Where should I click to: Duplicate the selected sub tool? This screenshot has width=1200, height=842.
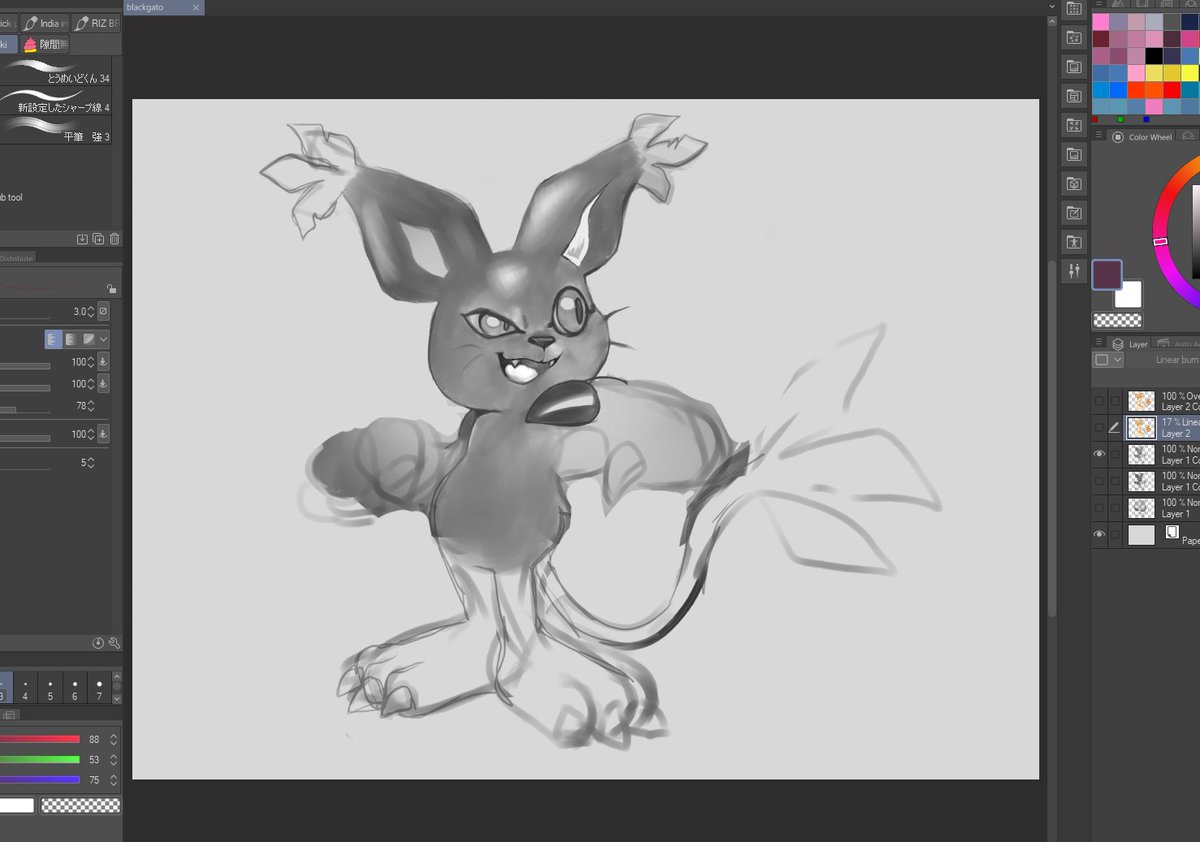(98, 239)
